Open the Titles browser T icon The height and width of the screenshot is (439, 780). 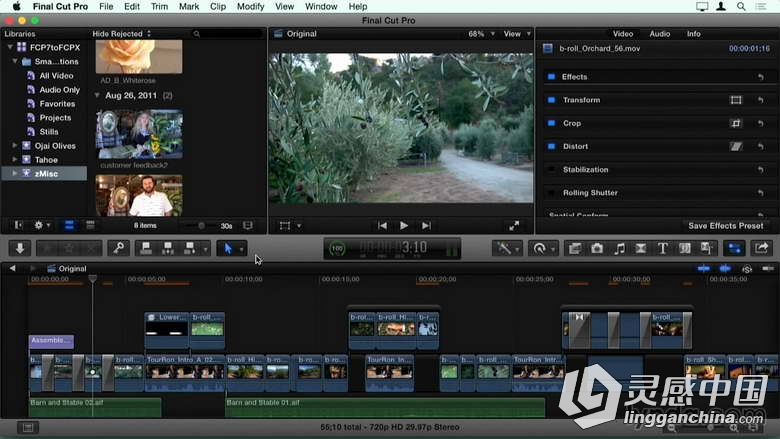click(663, 248)
